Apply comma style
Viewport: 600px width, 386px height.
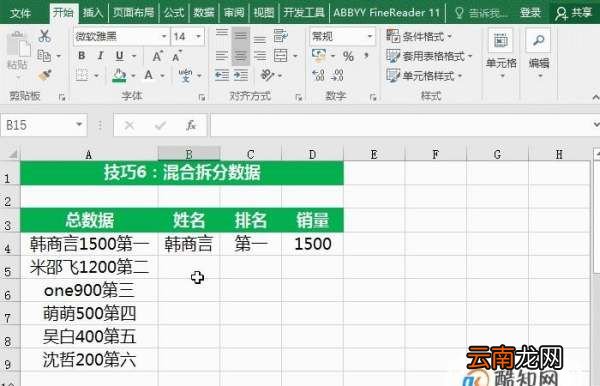tap(366, 56)
